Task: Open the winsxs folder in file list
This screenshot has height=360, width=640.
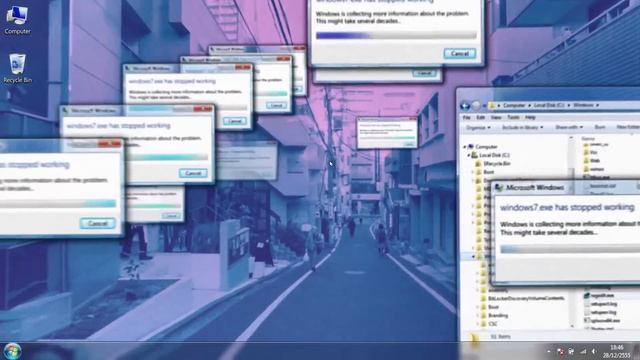Action: point(594,169)
